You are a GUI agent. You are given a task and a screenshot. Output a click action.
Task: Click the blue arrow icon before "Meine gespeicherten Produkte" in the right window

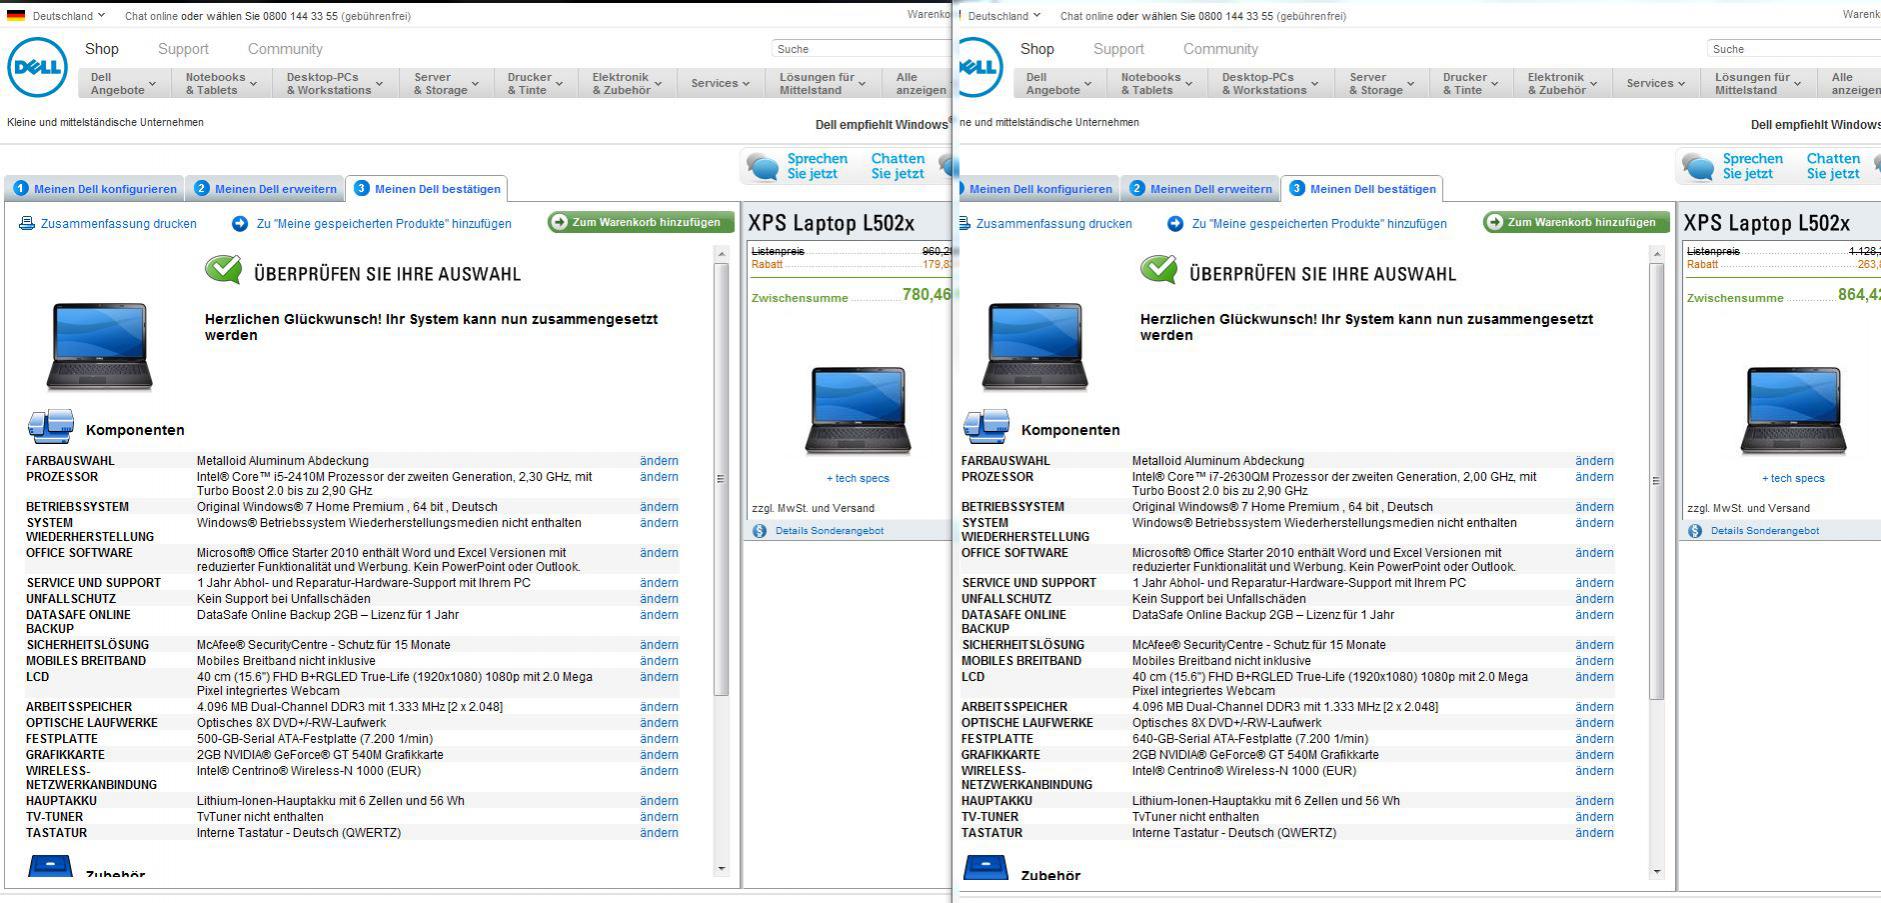click(1175, 224)
